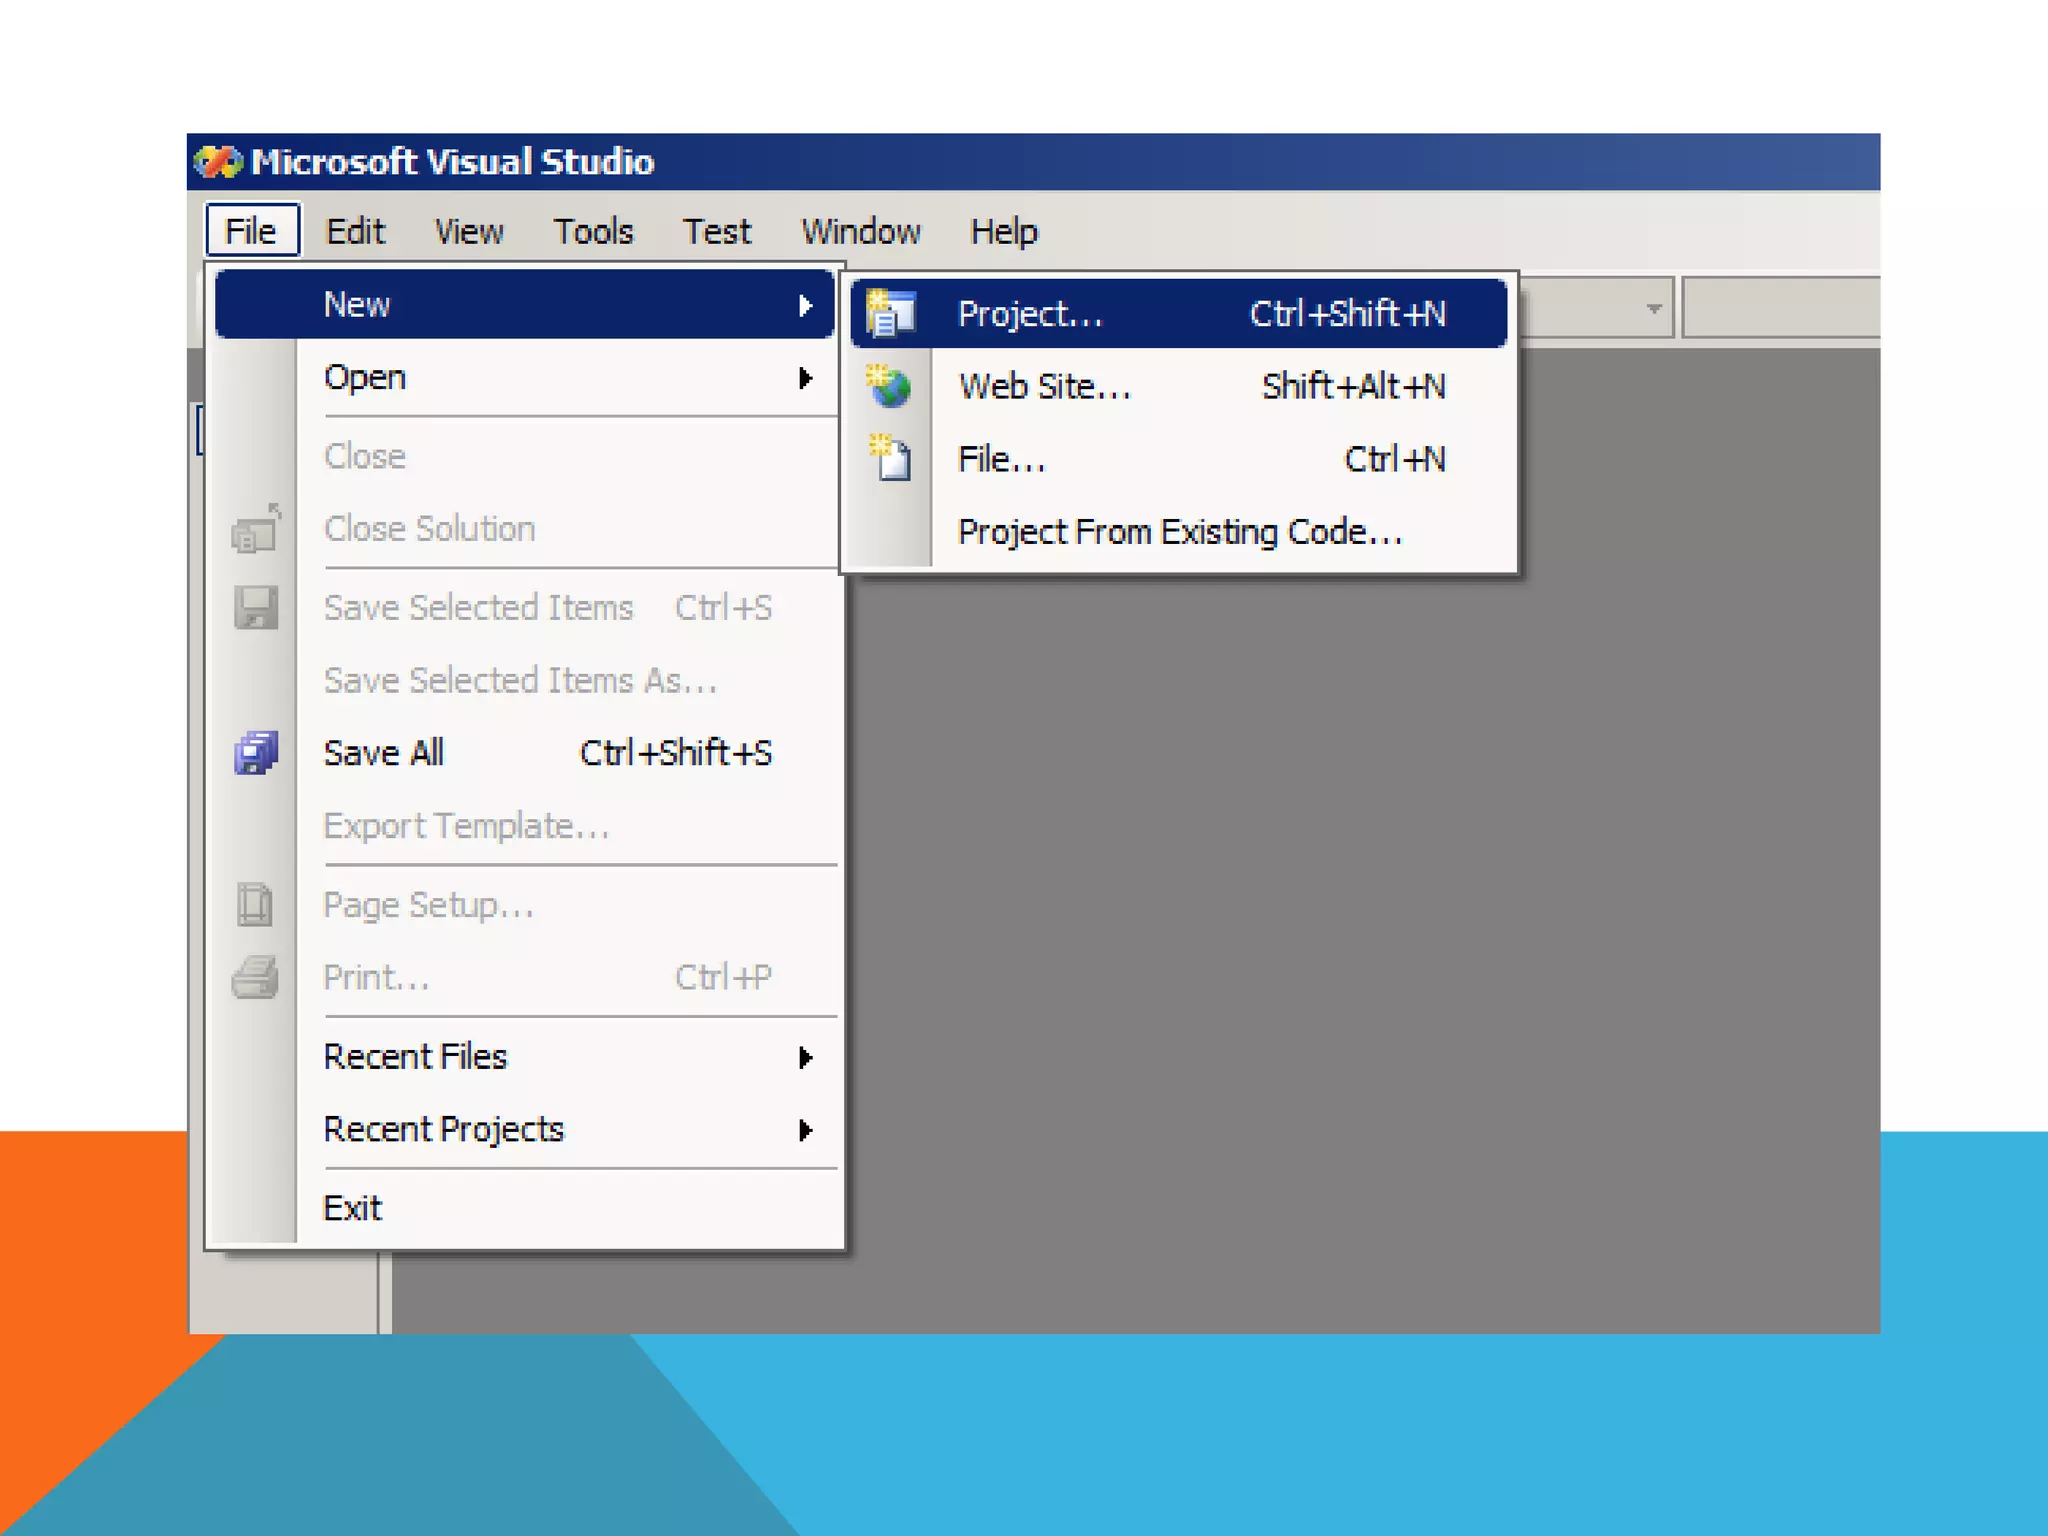The image size is (2048, 1536).
Task: Click the New Project icon in submenu
Action: click(889, 314)
